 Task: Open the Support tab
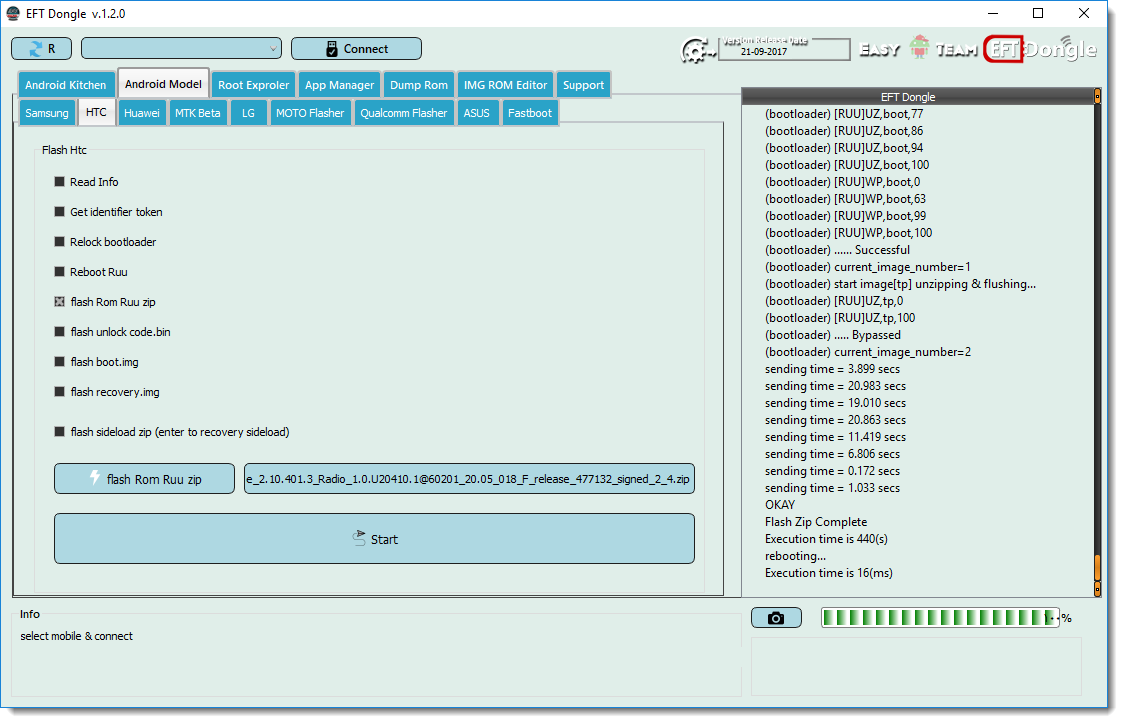[583, 85]
